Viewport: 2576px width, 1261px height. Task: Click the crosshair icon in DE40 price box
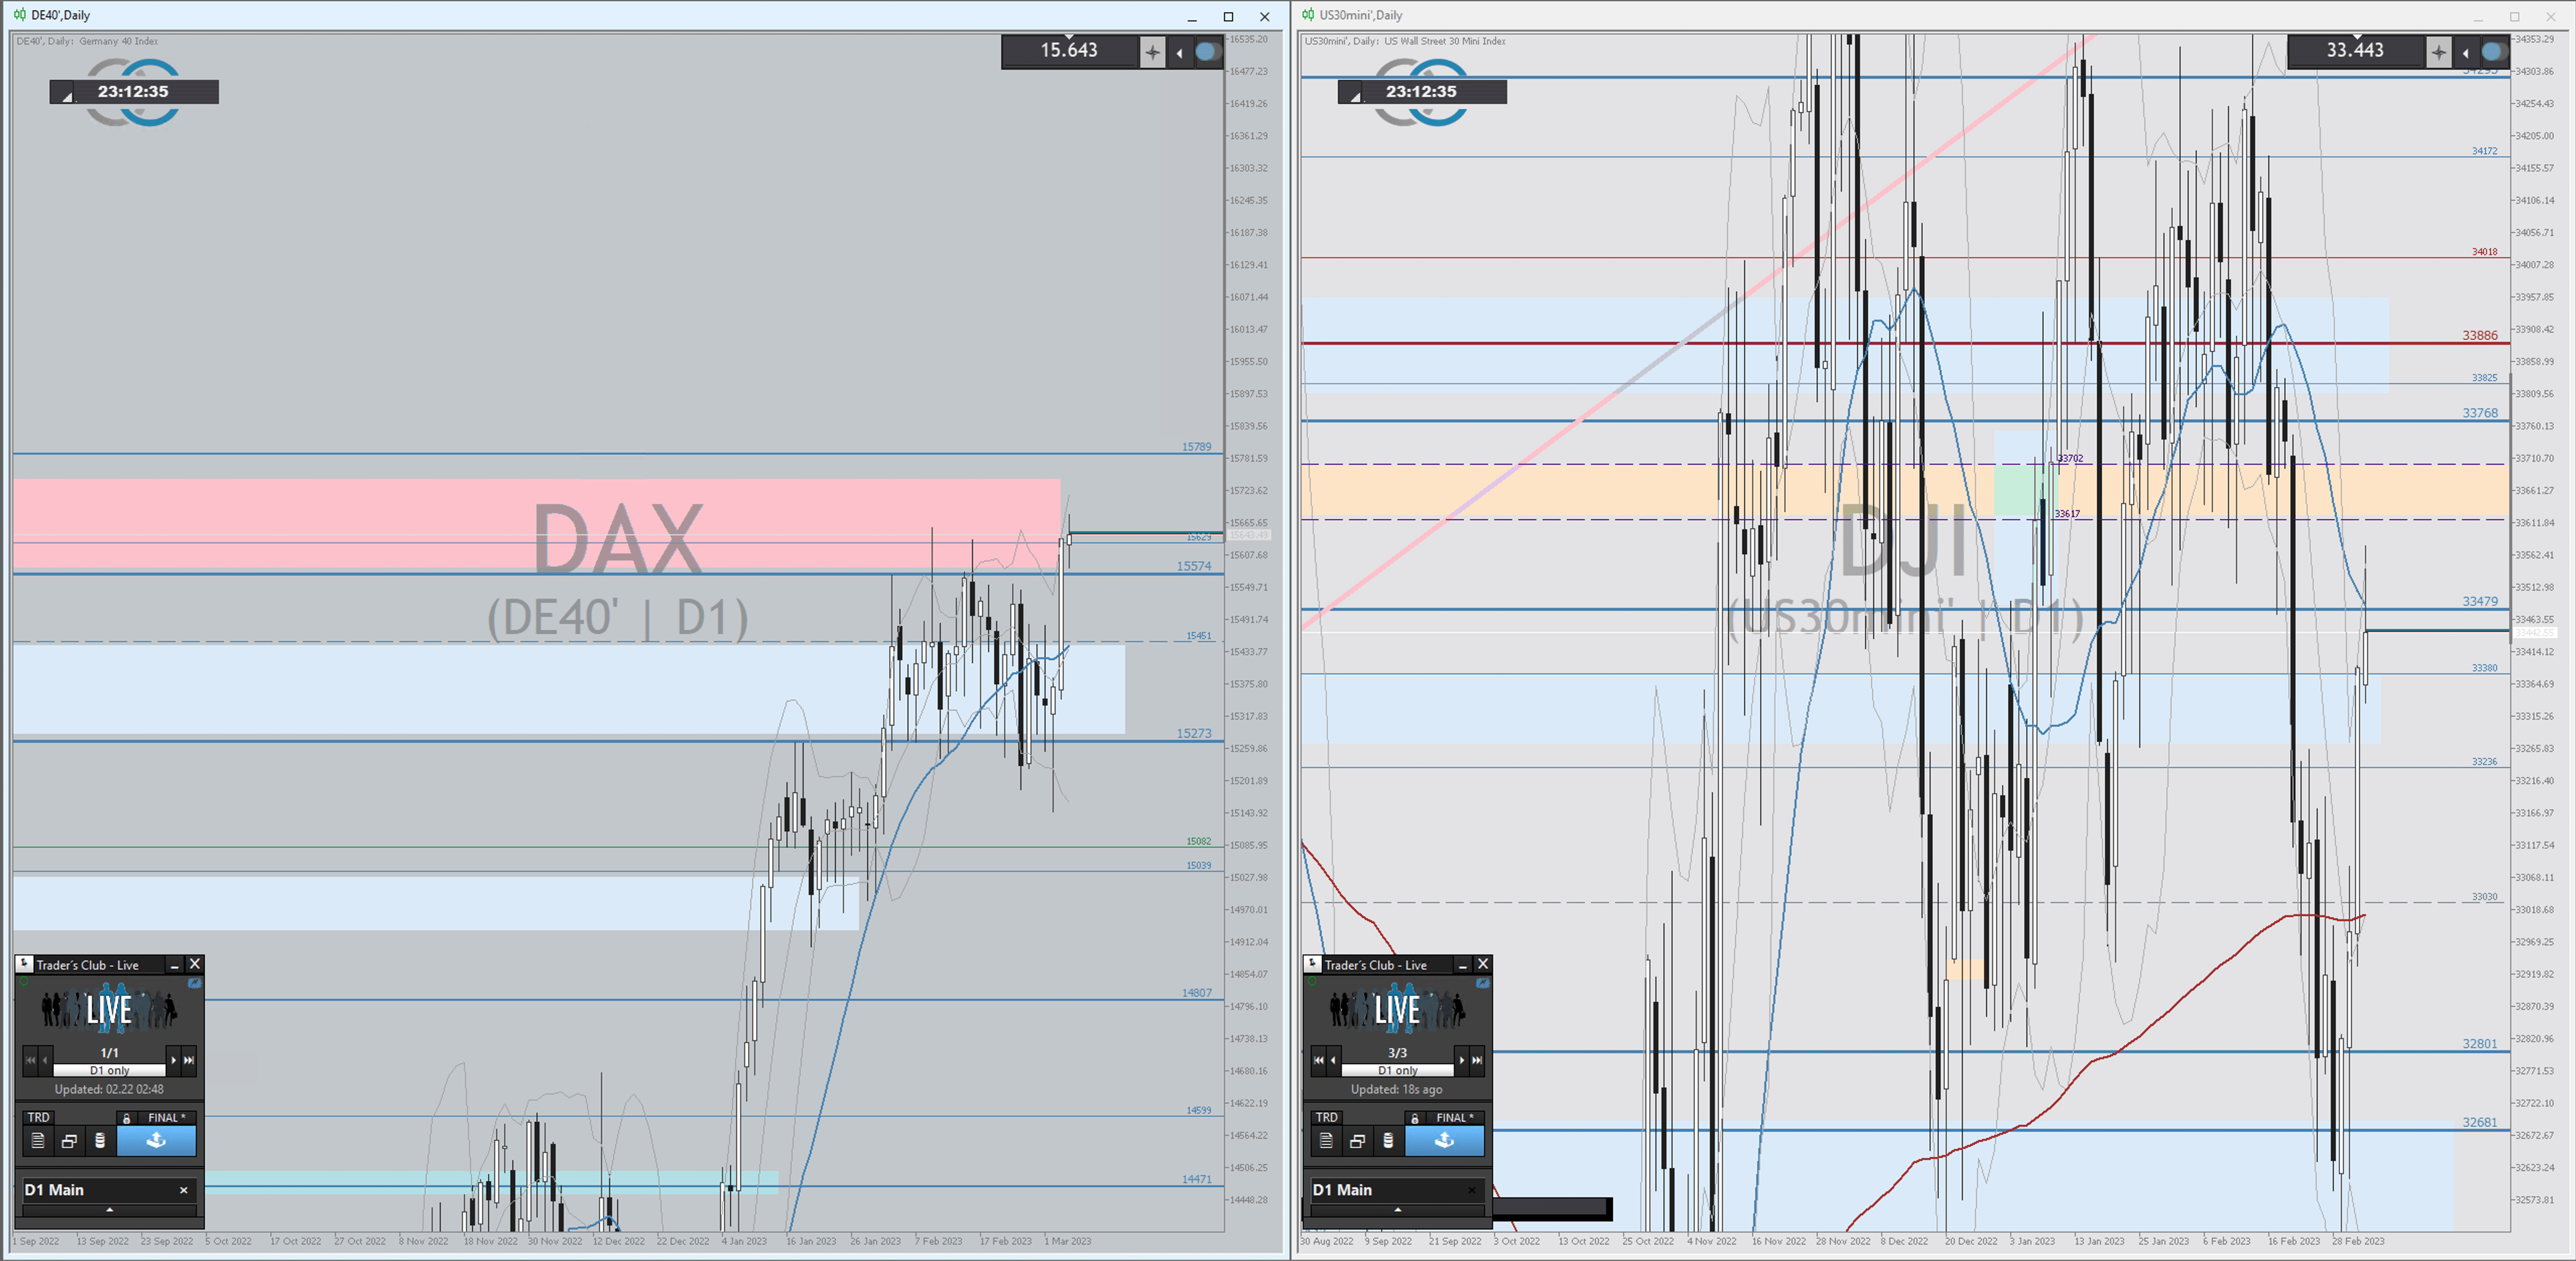1152,52
